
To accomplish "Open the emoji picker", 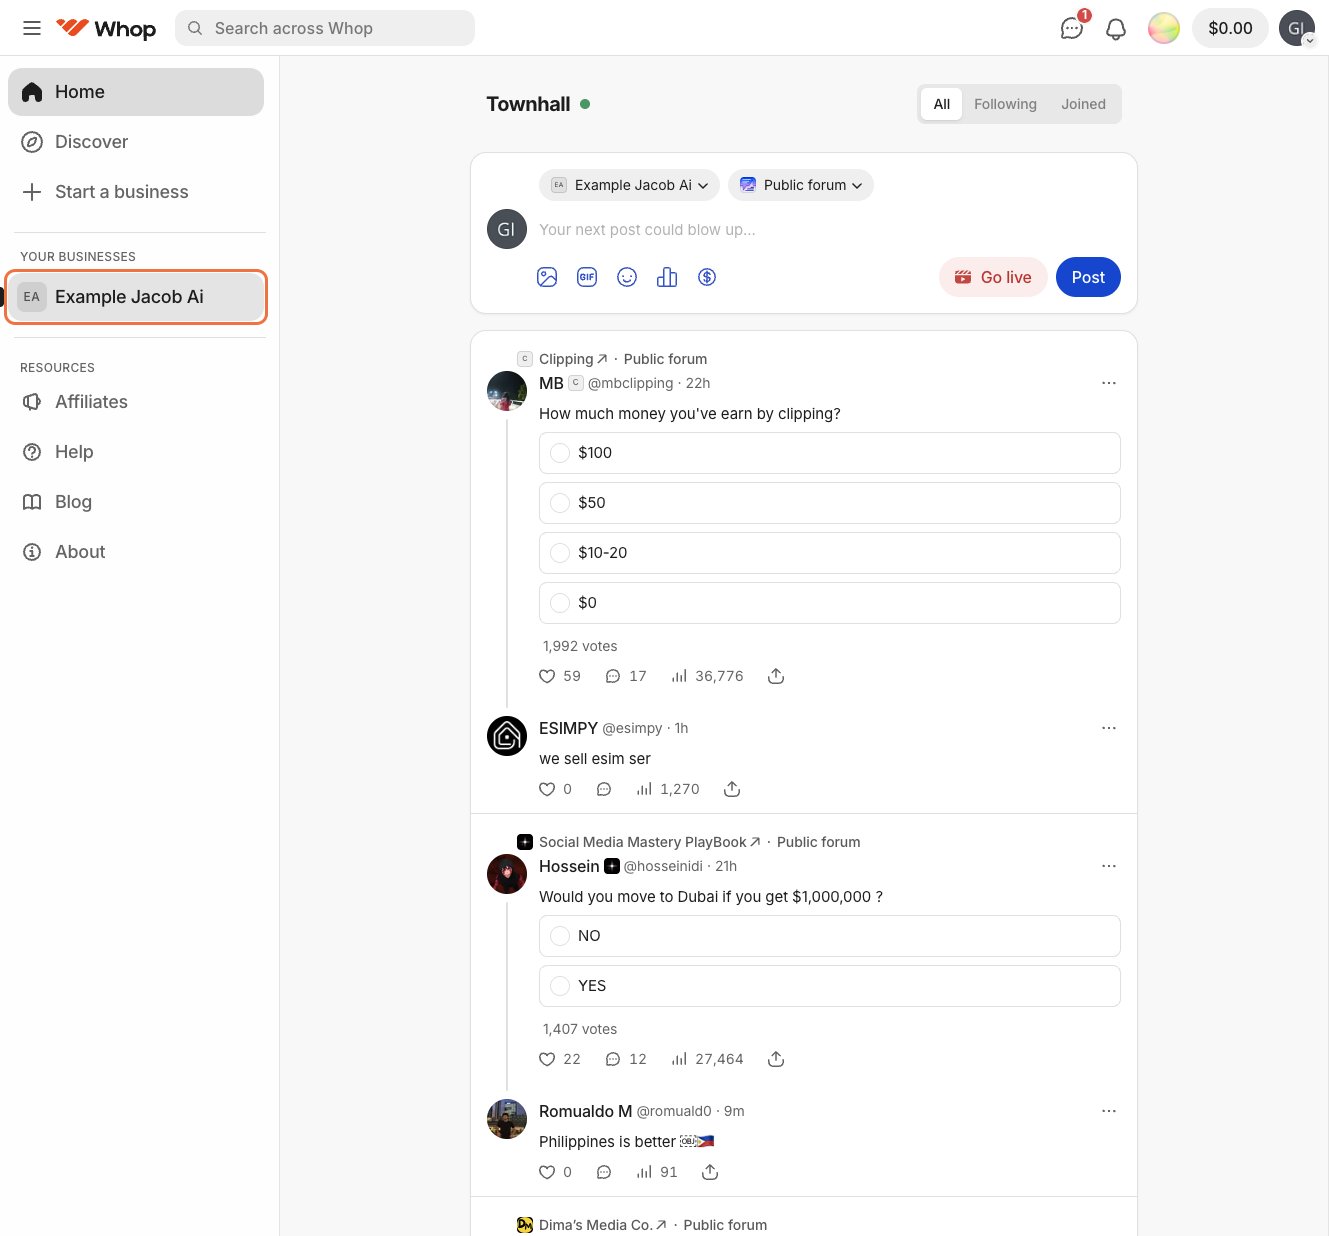I will click(x=627, y=277).
